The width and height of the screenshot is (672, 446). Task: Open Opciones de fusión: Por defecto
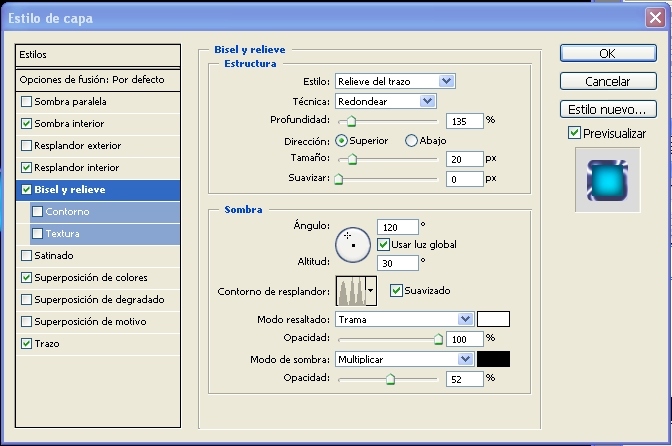(x=98, y=80)
